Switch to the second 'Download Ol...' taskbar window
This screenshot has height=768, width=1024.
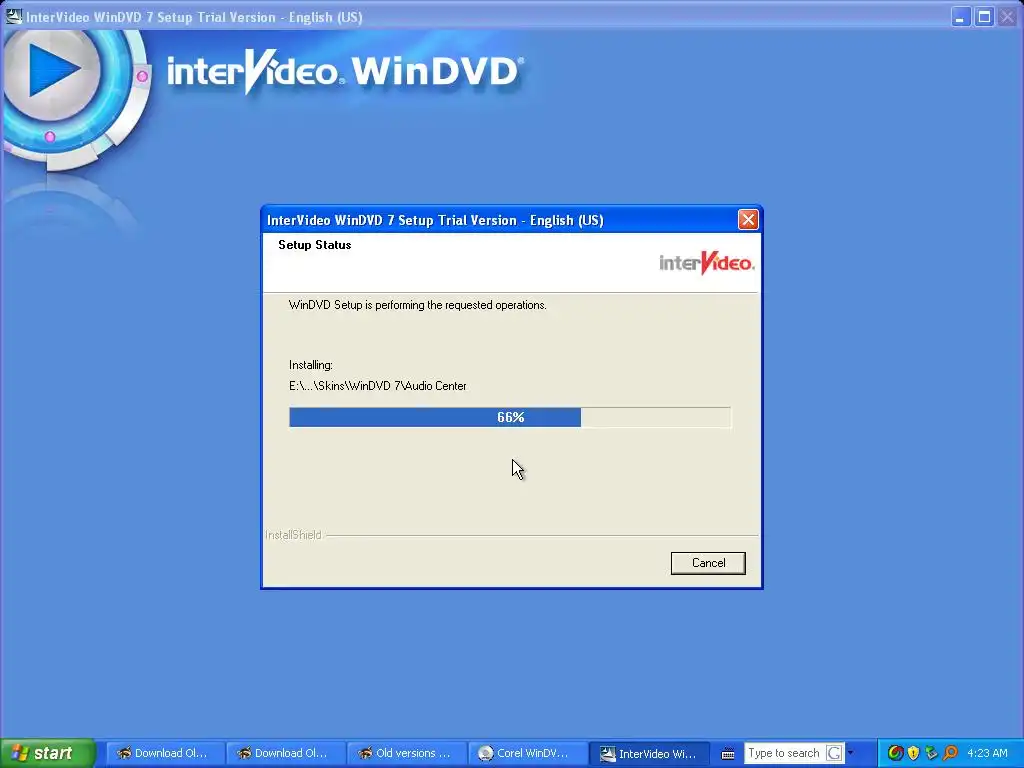click(285, 753)
